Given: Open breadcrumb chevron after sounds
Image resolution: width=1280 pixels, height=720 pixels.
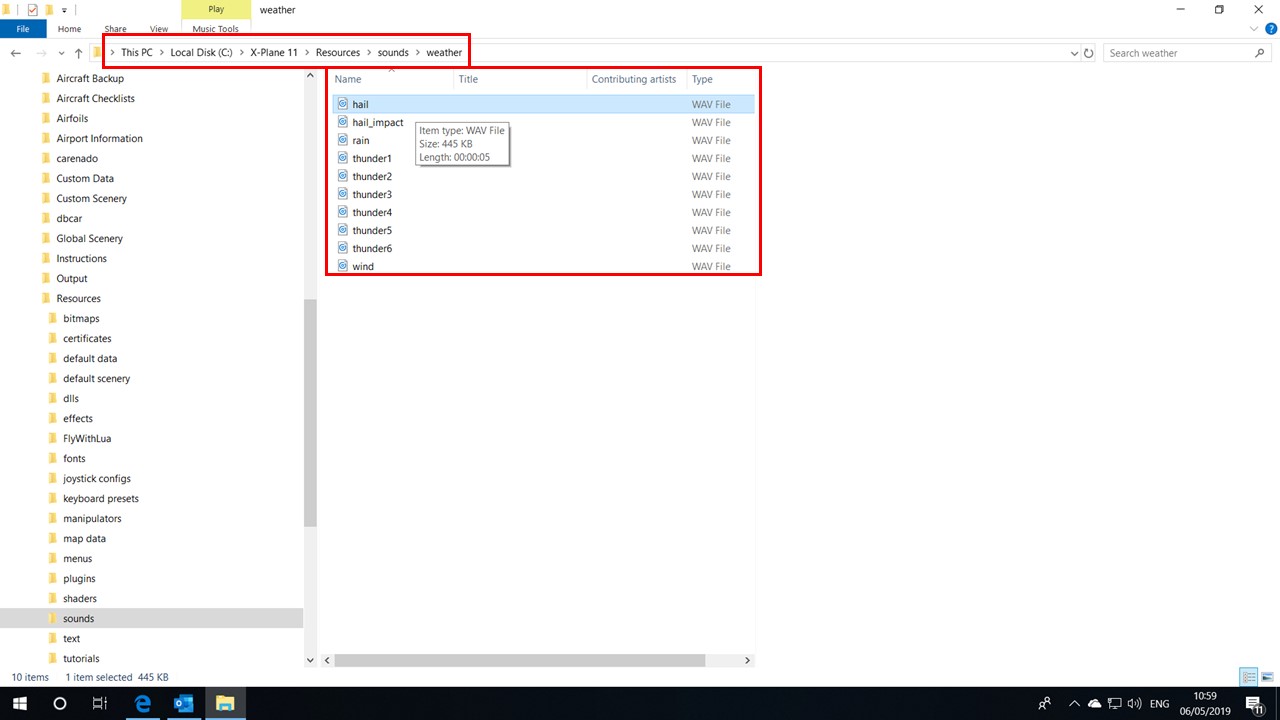Looking at the screenshot, I should click(x=418, y=53).
